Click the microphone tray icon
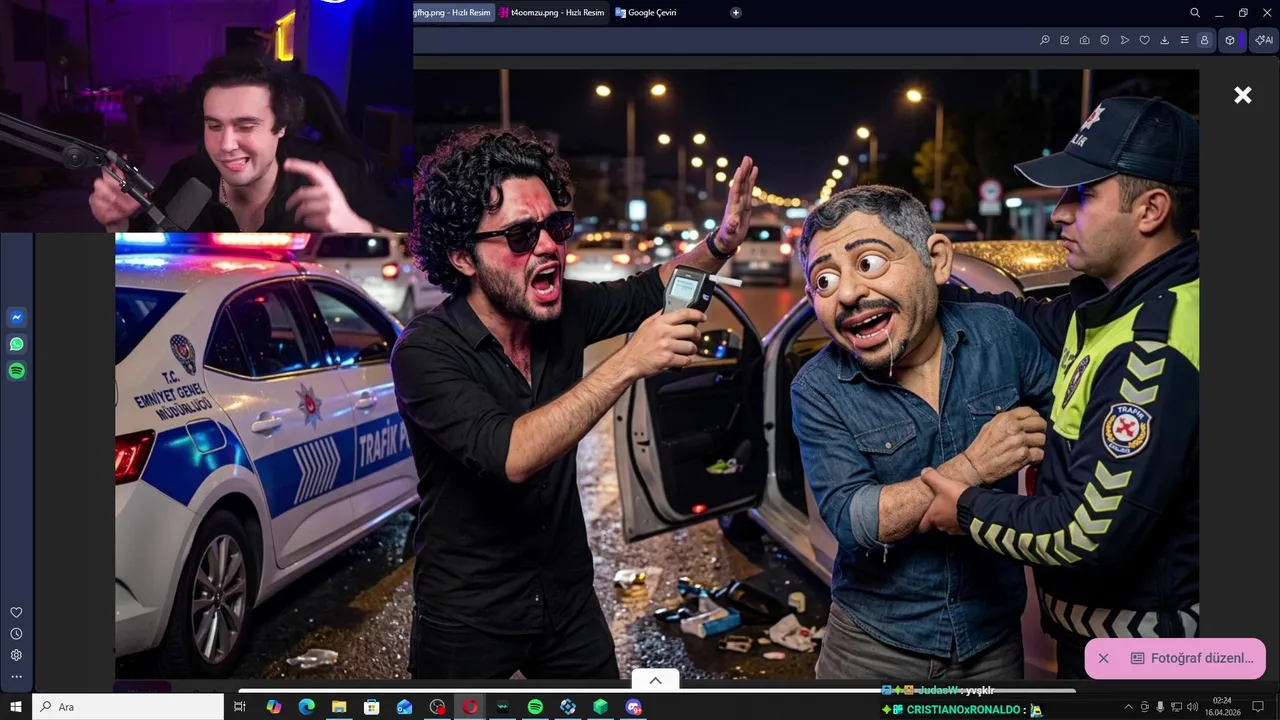 1160,707
